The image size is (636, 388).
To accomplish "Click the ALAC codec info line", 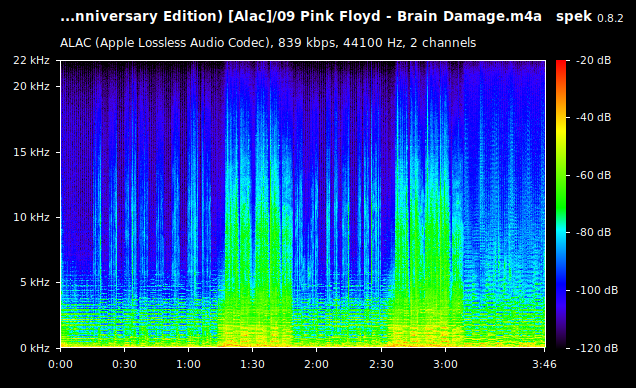I will pyautogui.click(x=268, y=43).
